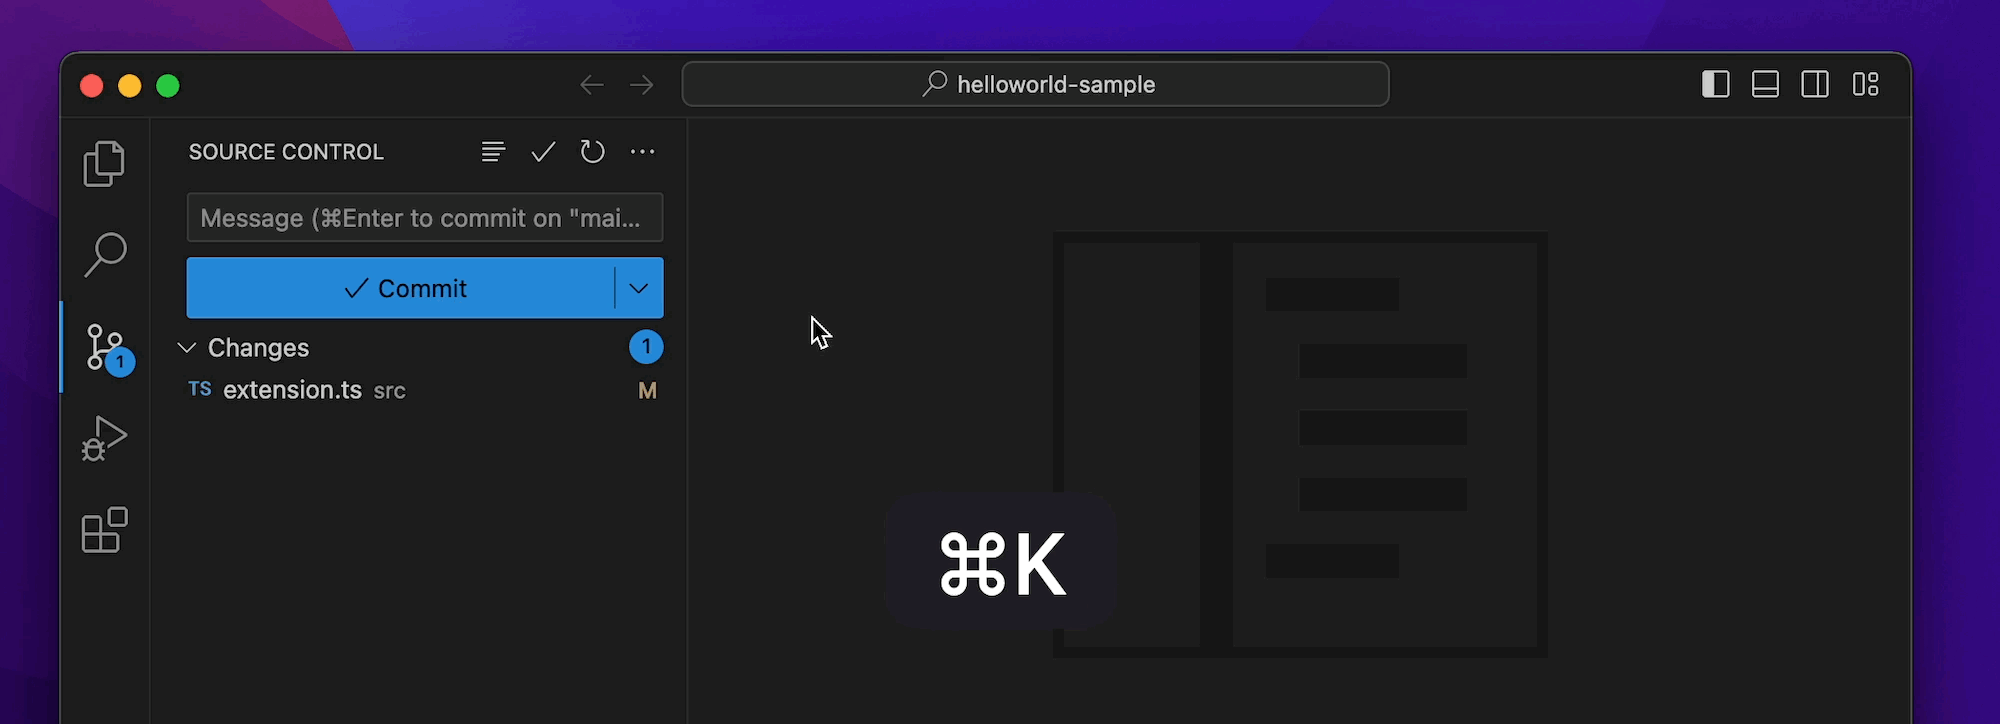This screenshot has width=2000, height=724.
Task: Click the Changes count badge showing 1
Action: click(646, 347)
